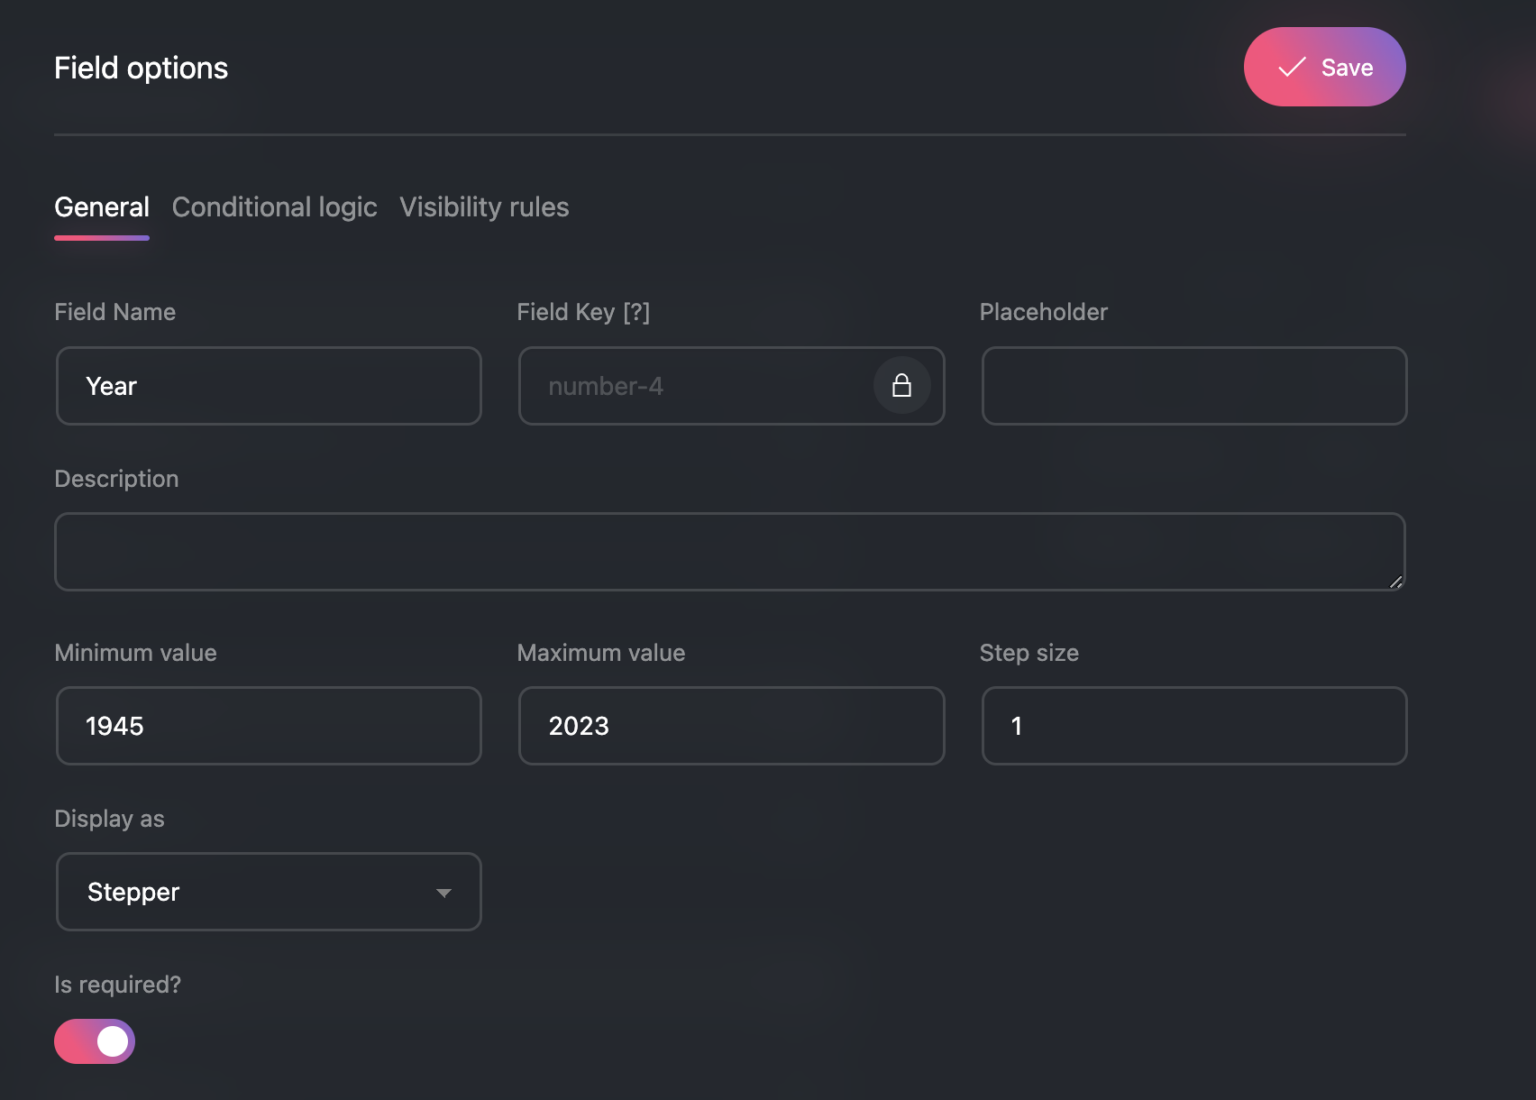This screenshot has height=1100, width=1536.
Task: Click the Description box resize handle
Action: (1395, 581)
